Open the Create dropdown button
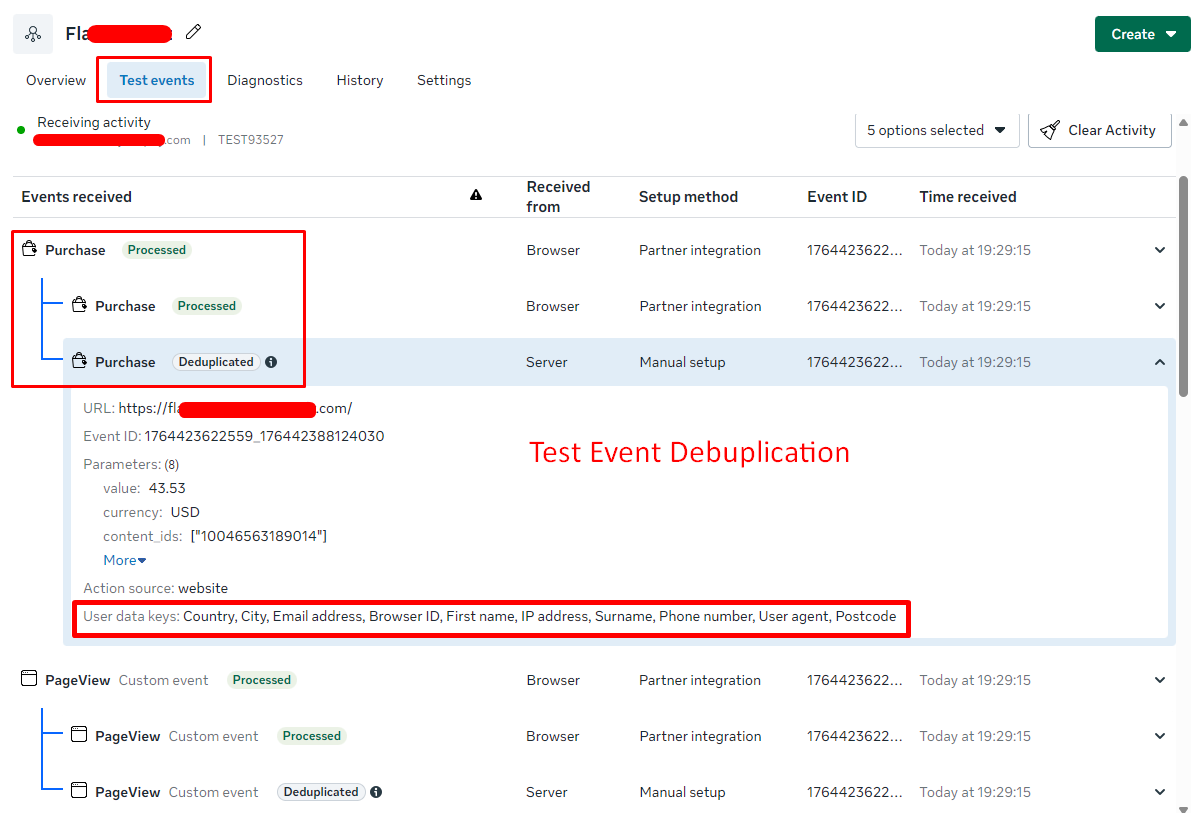The image size is (1198, 813). point(1142,34)
